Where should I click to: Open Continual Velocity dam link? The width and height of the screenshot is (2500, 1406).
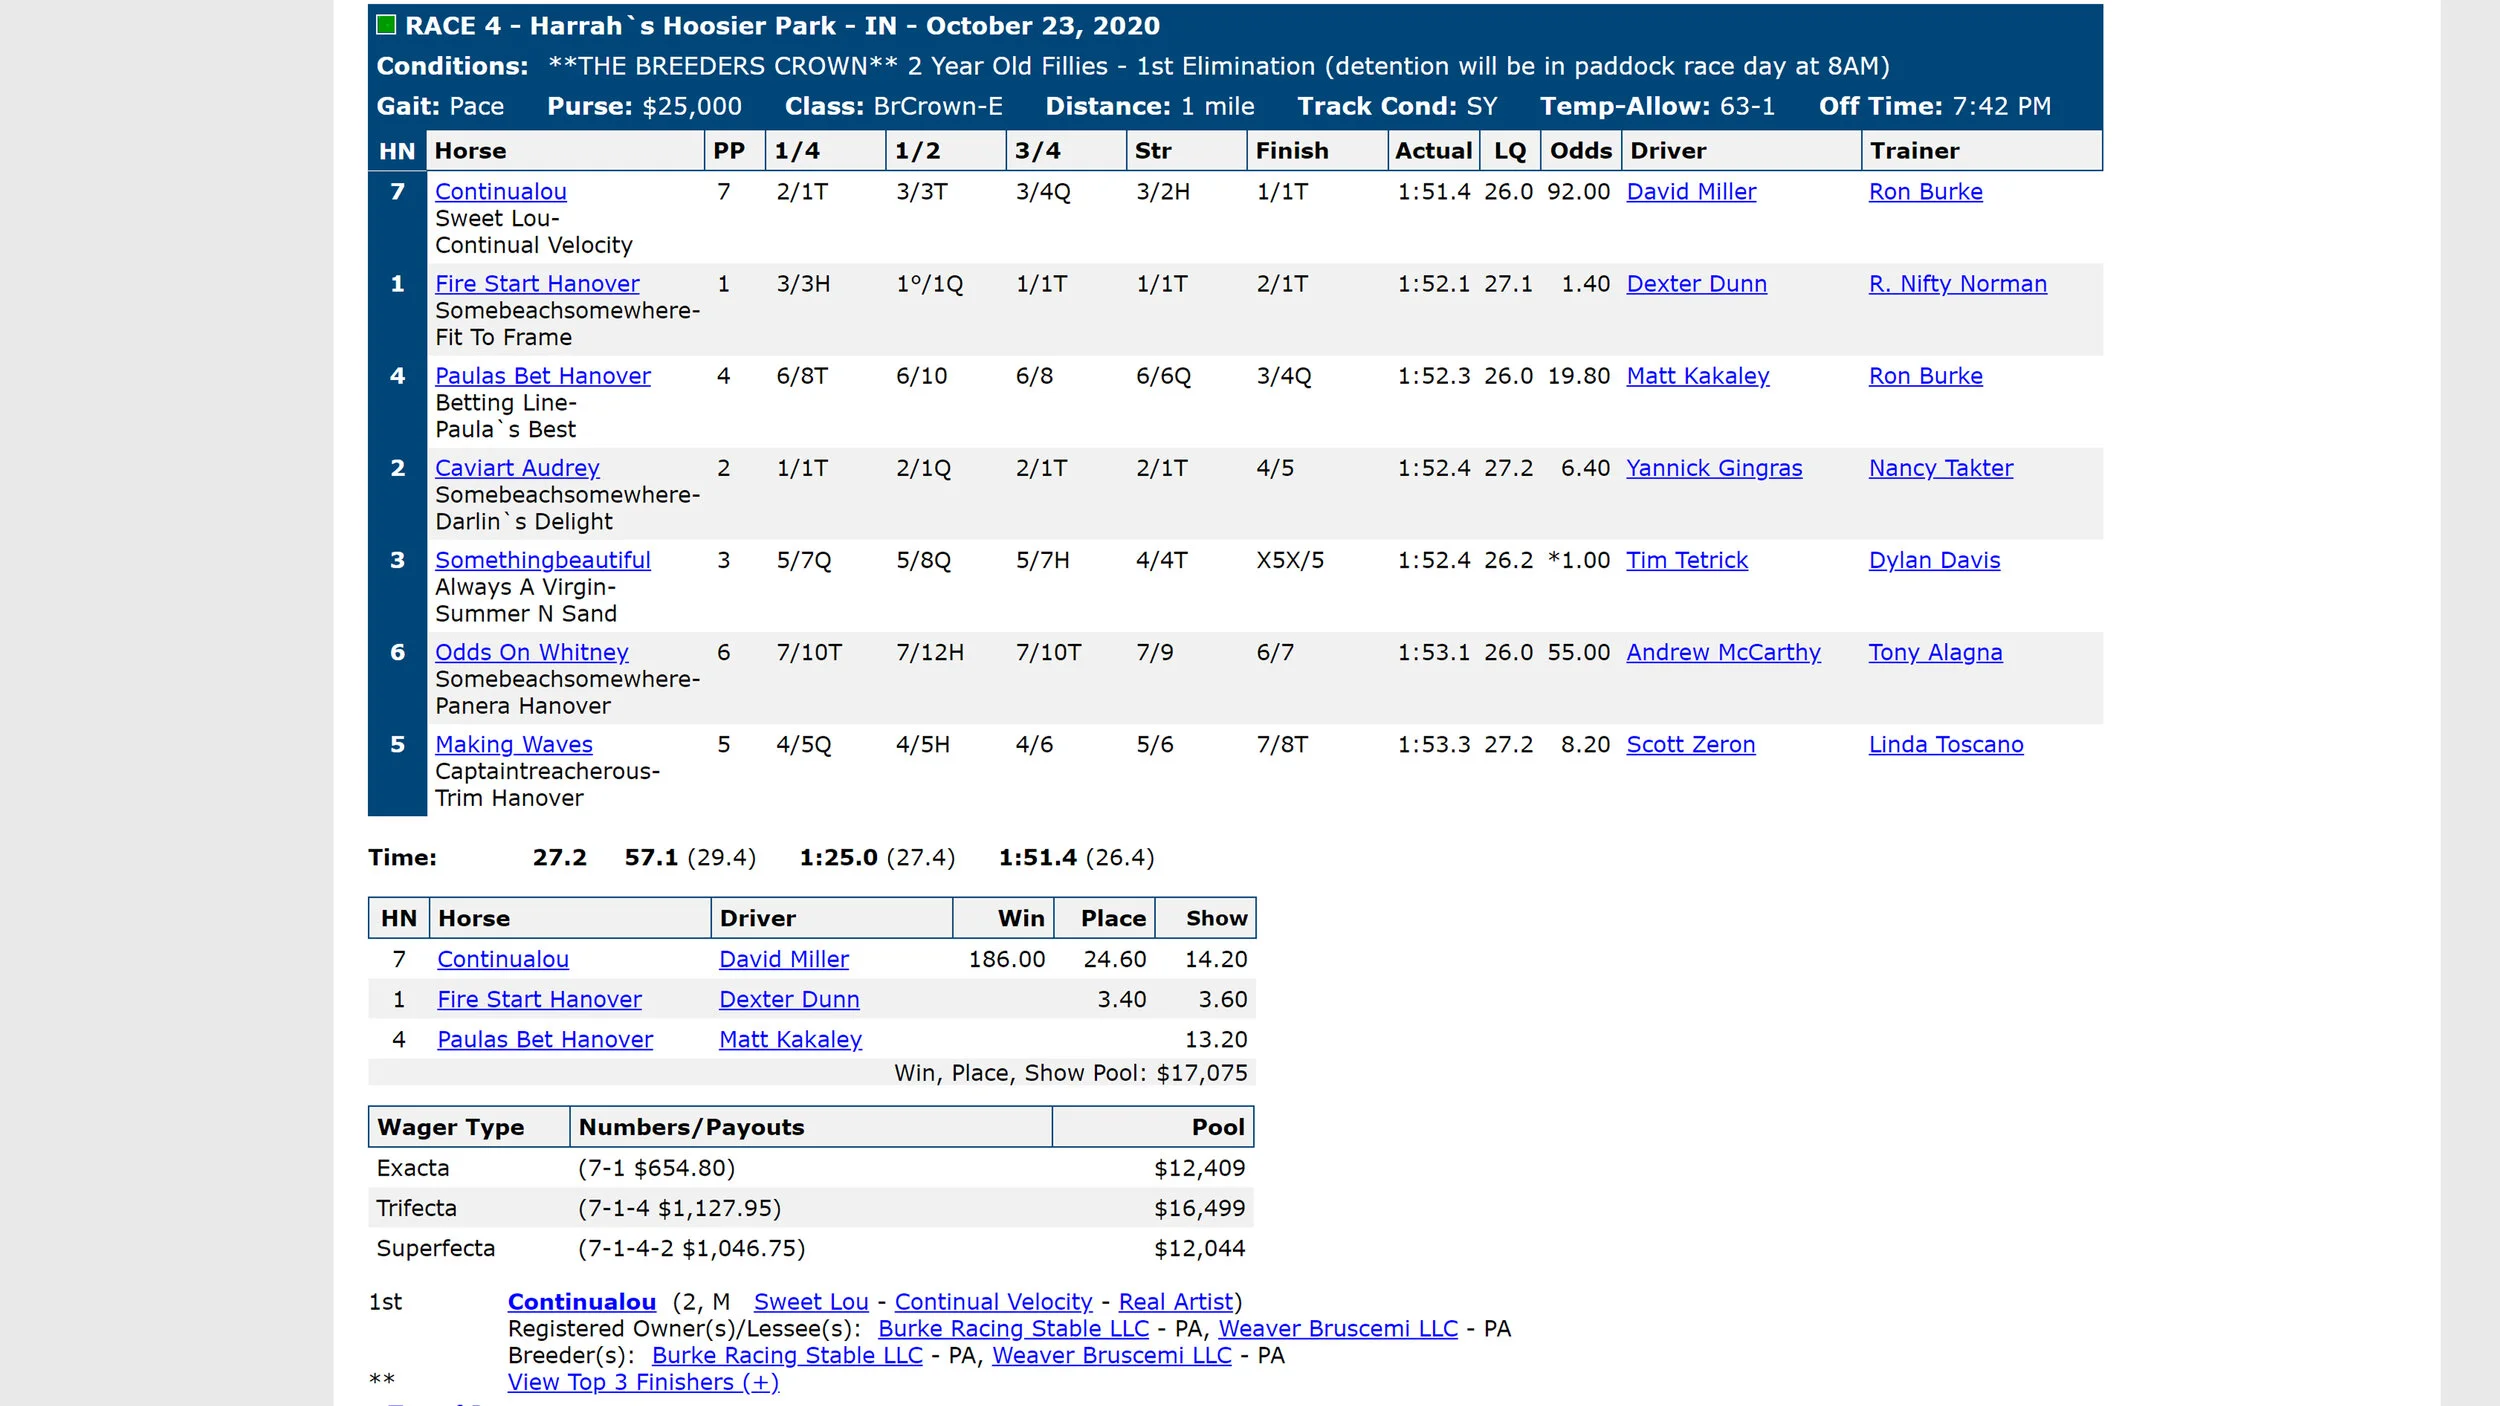click(992, 1302)
